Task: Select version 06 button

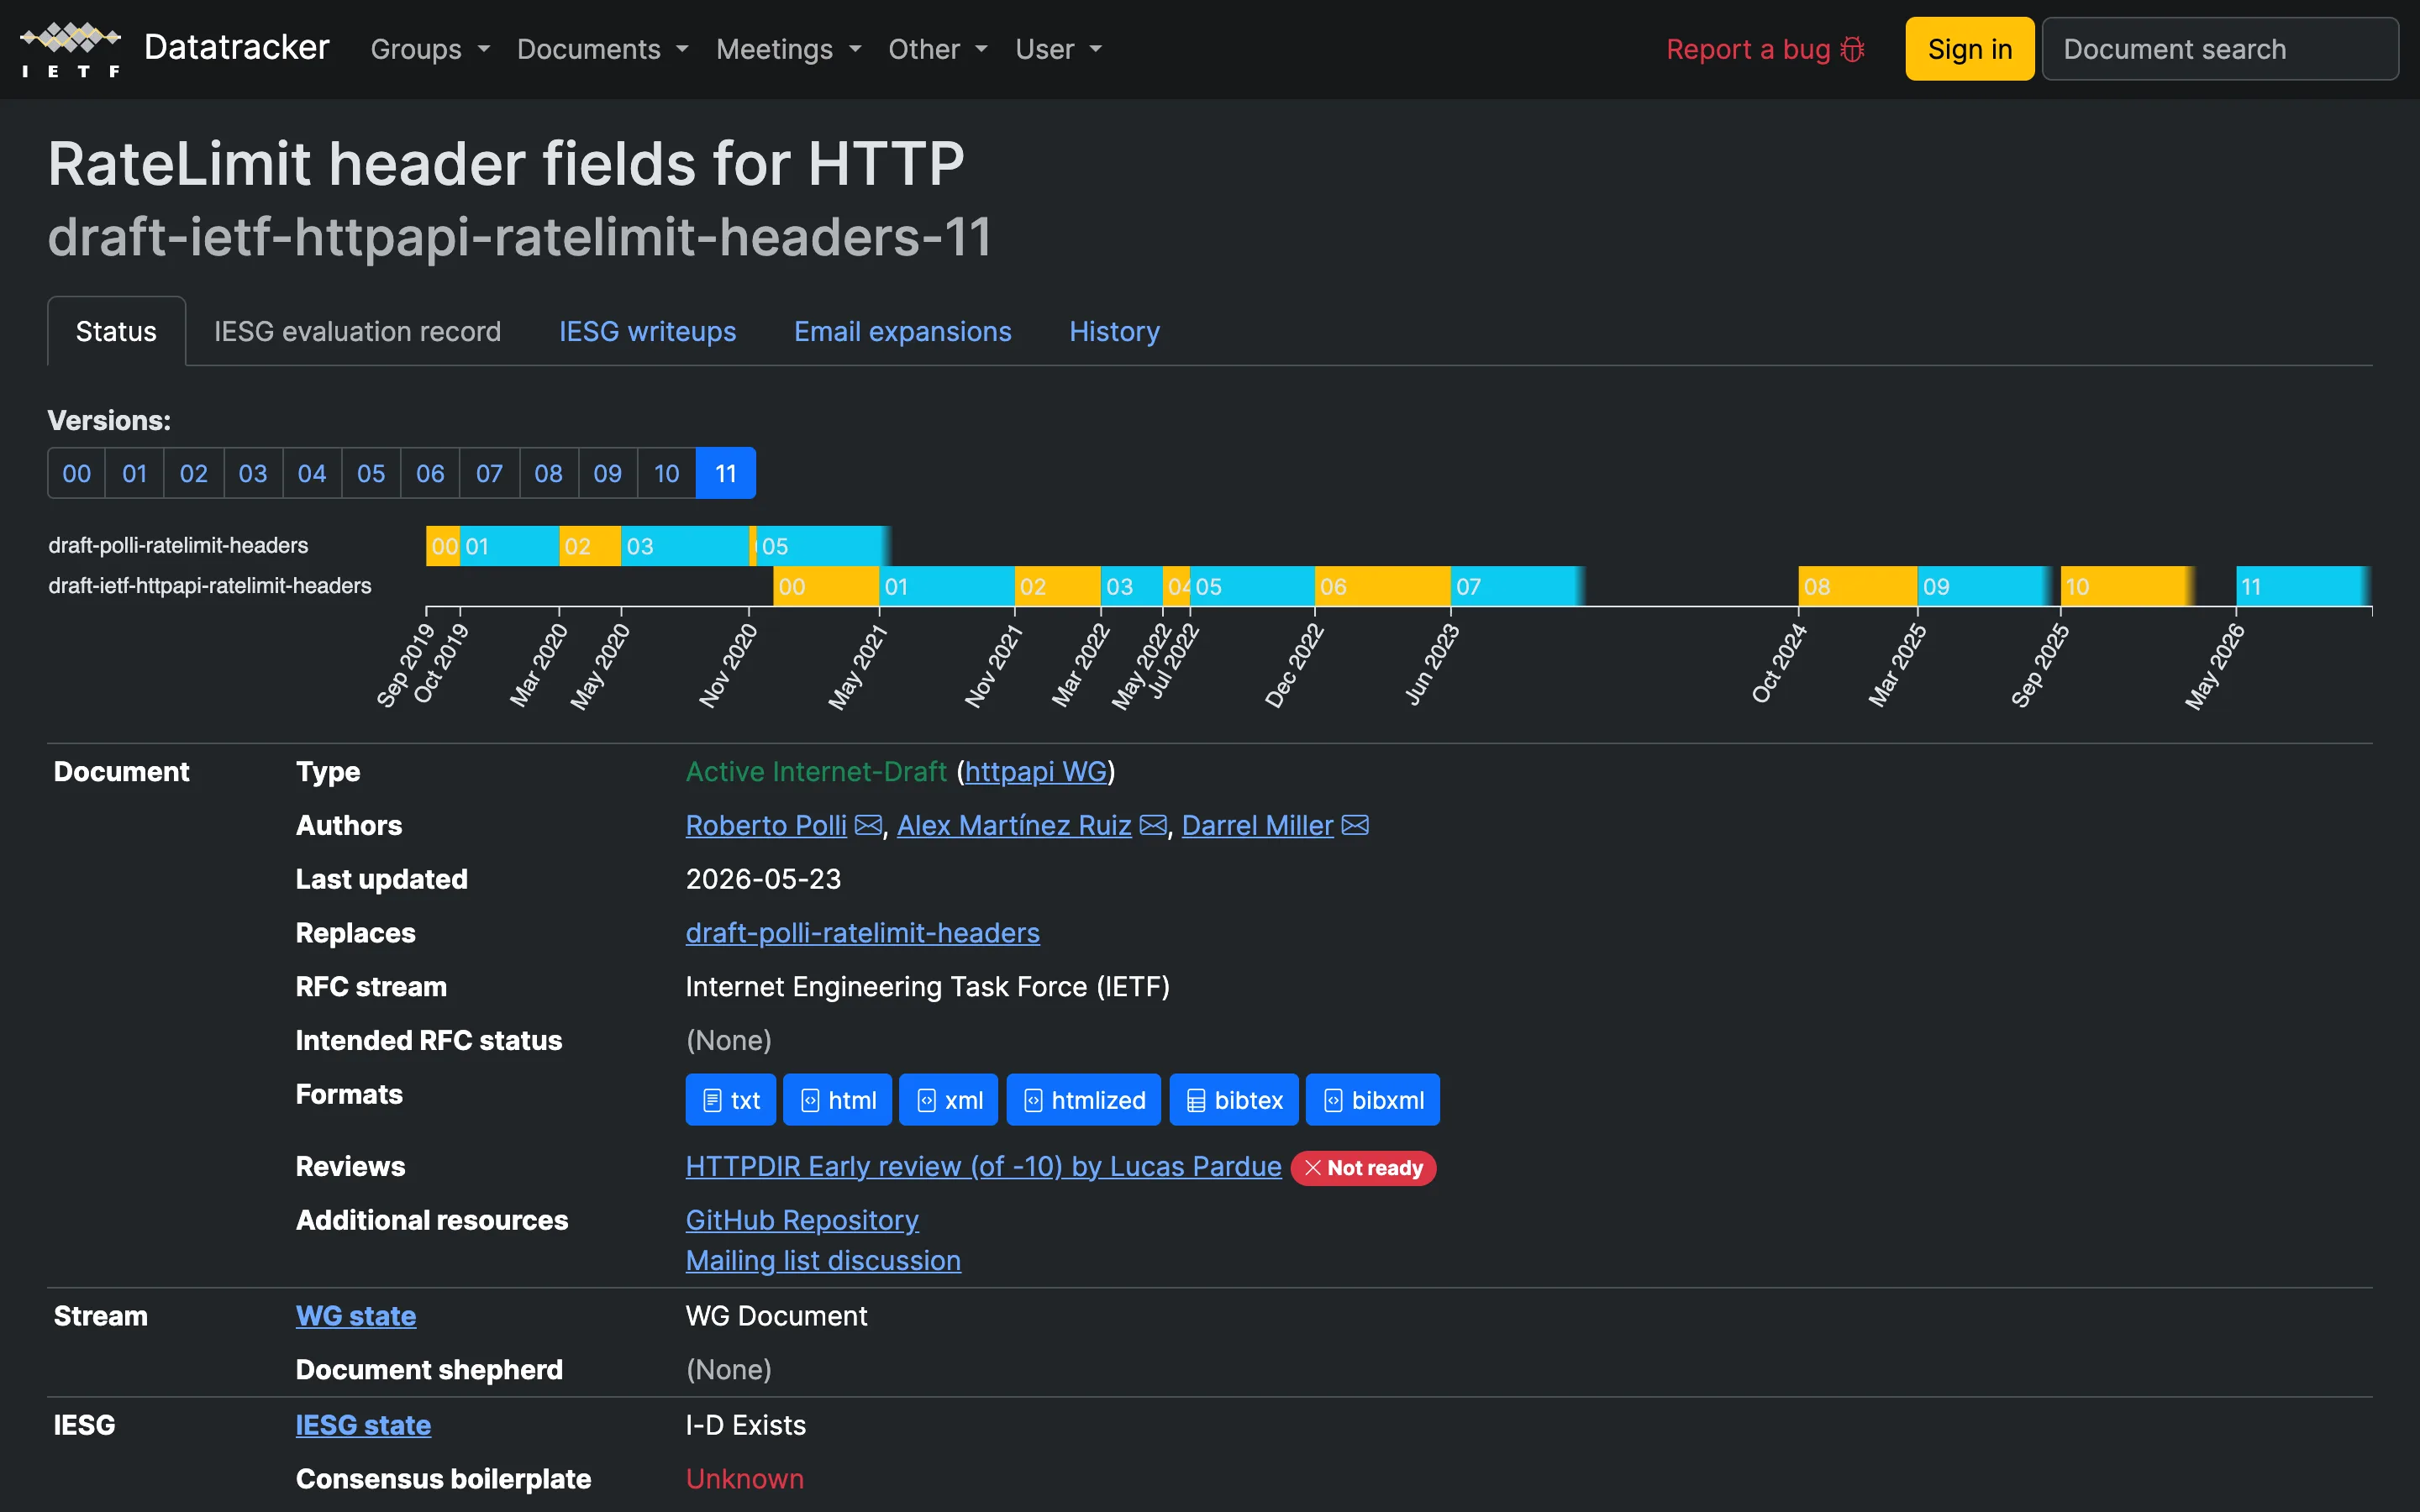Action: click(430, 473)
